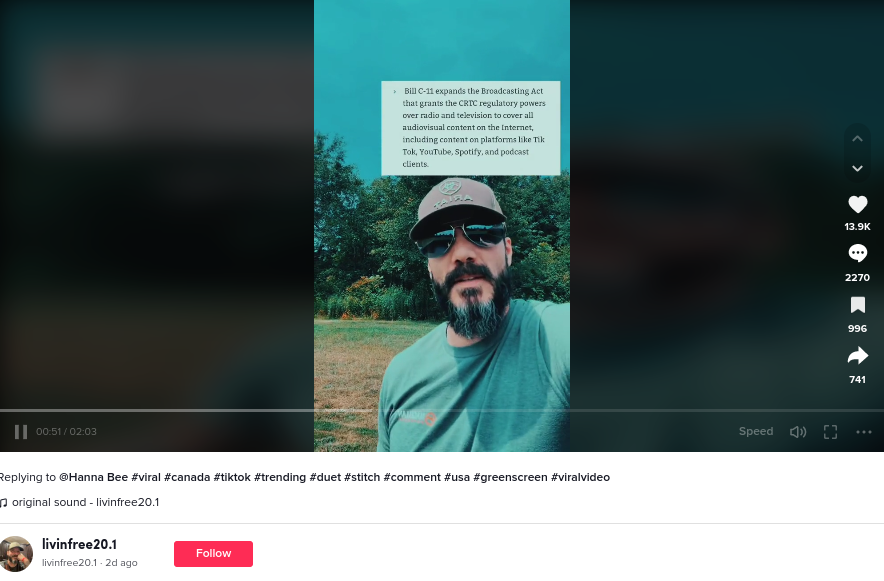The height and width of the screenshot is (581, 884).
Task: Go to next video with down chevron
Action: [x=858, y=168]
